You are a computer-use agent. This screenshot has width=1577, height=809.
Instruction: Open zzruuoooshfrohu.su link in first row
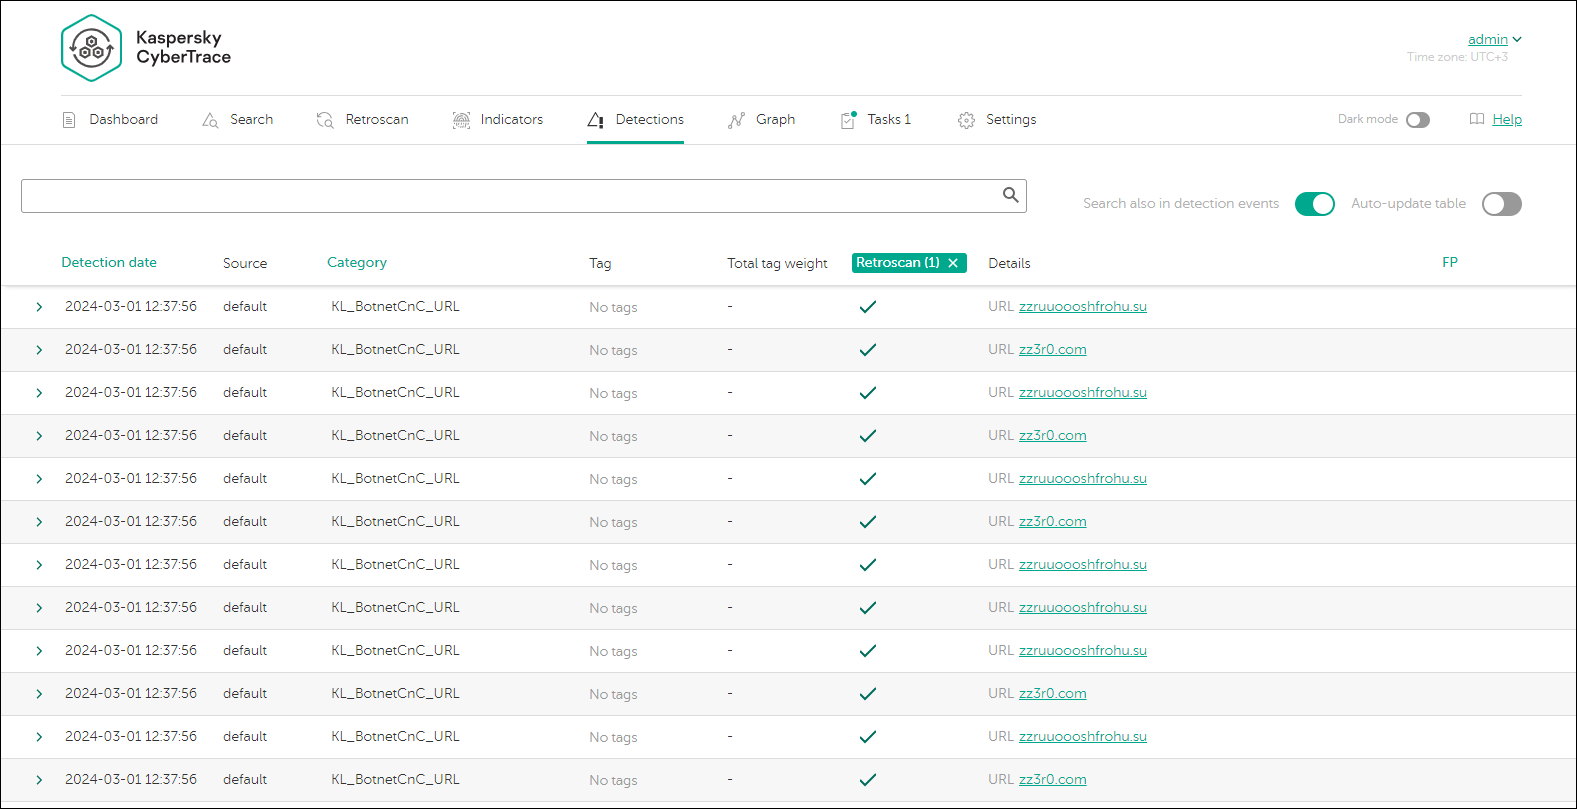1082,306
